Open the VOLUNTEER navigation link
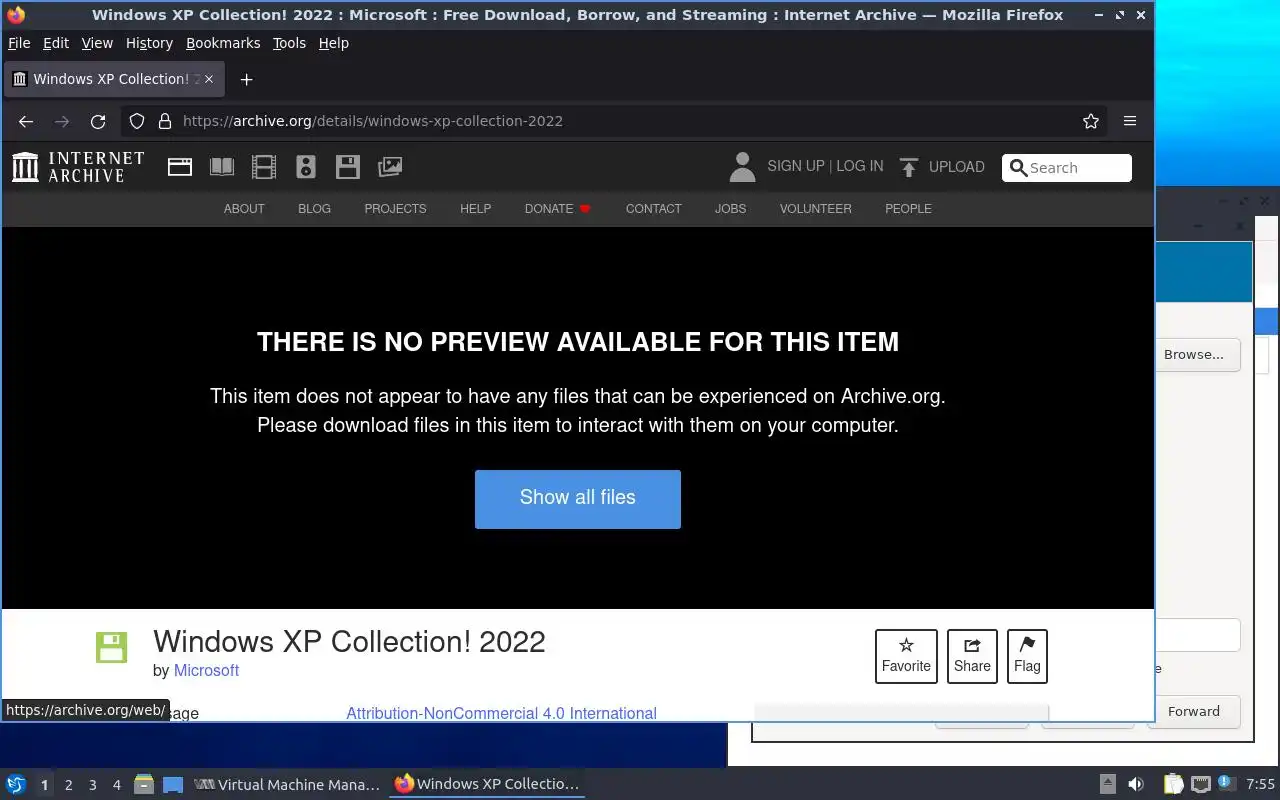Image resolution: width=1280 pixels, height=800 pixels. tap(816, 208)
